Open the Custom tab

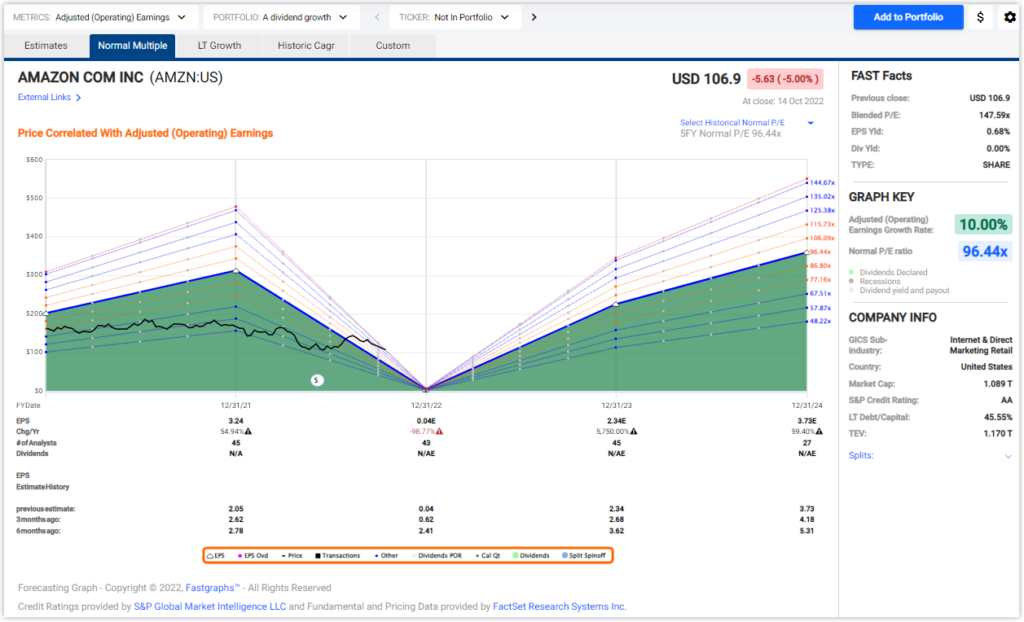click(x=392, y=46)
